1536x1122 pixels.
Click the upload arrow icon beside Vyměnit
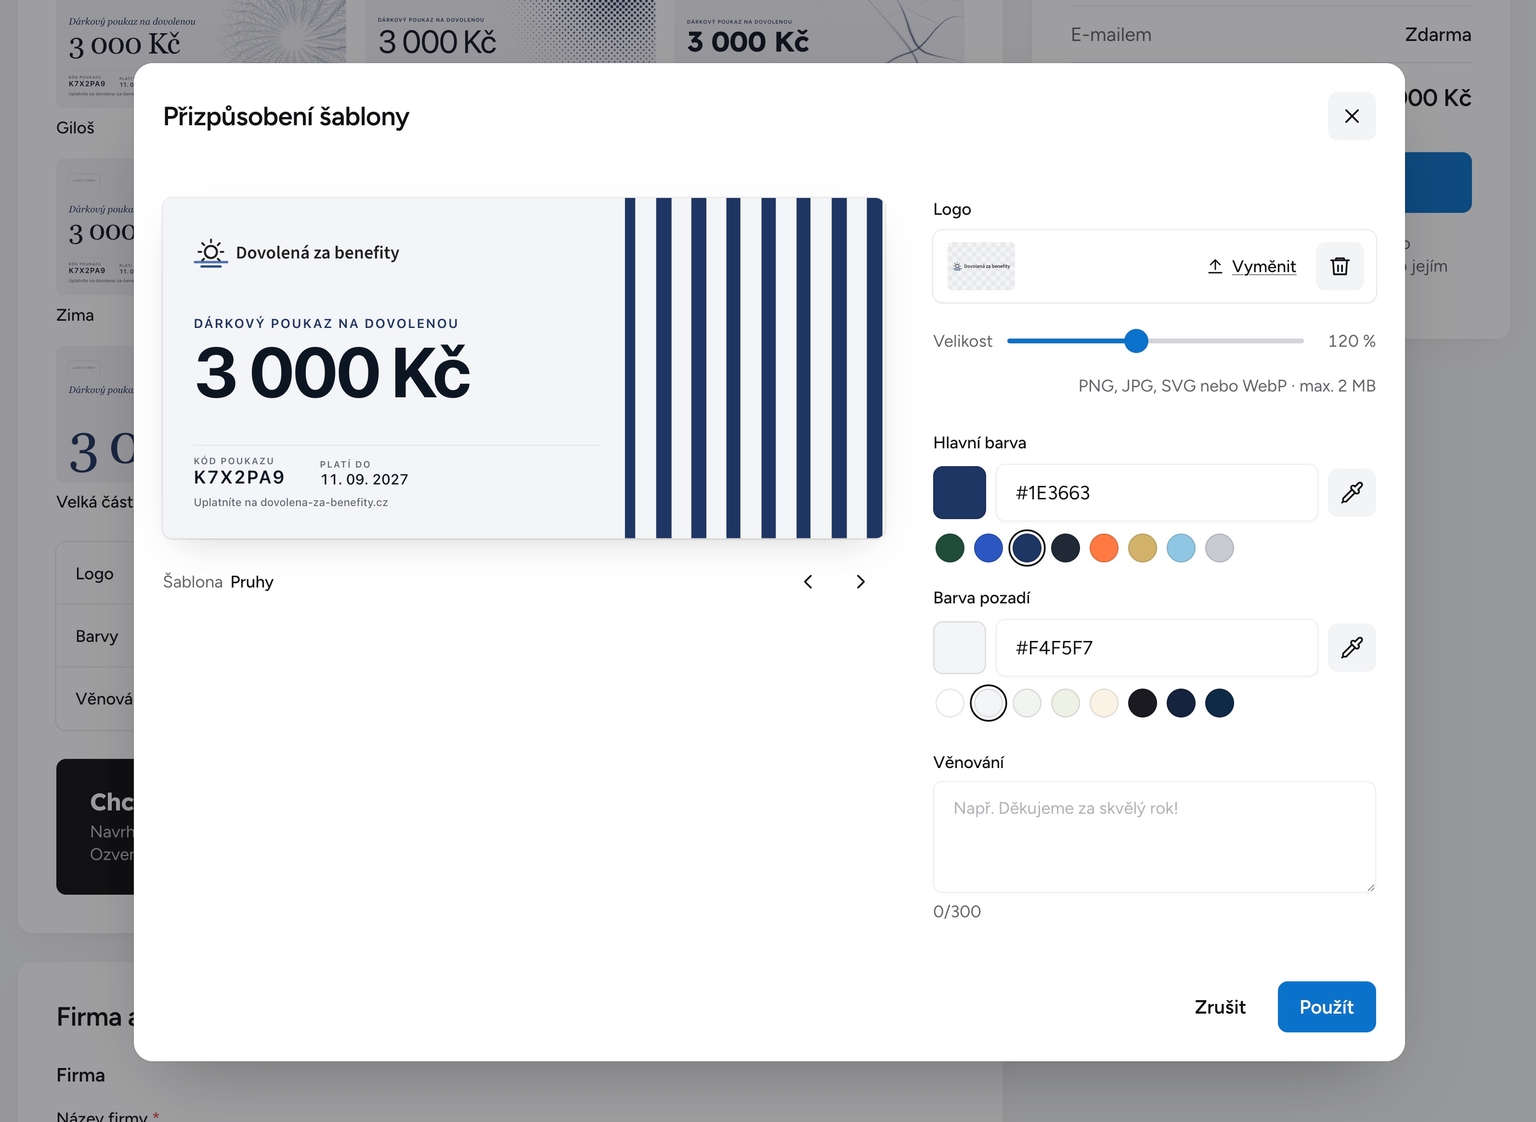[x=1215, y=266]
